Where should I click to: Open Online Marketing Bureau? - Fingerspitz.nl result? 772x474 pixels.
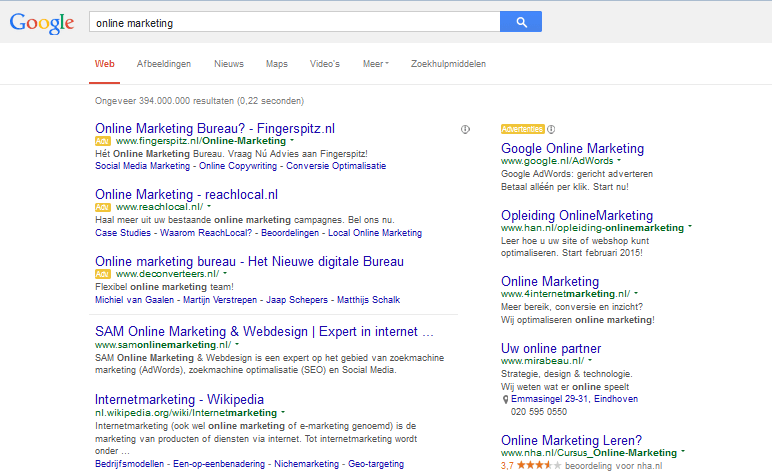click(x=215, y=128)
